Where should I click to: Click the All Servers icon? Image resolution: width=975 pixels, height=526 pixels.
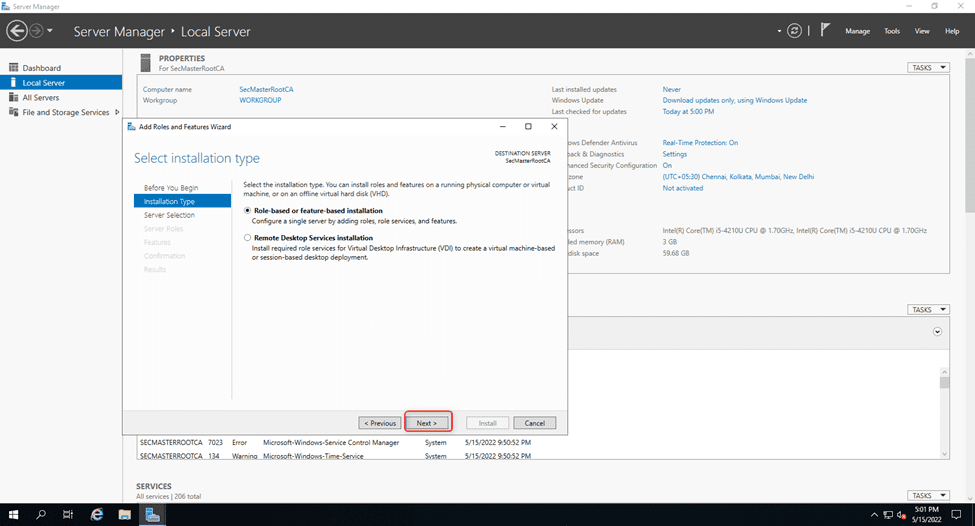pos(13,97)
